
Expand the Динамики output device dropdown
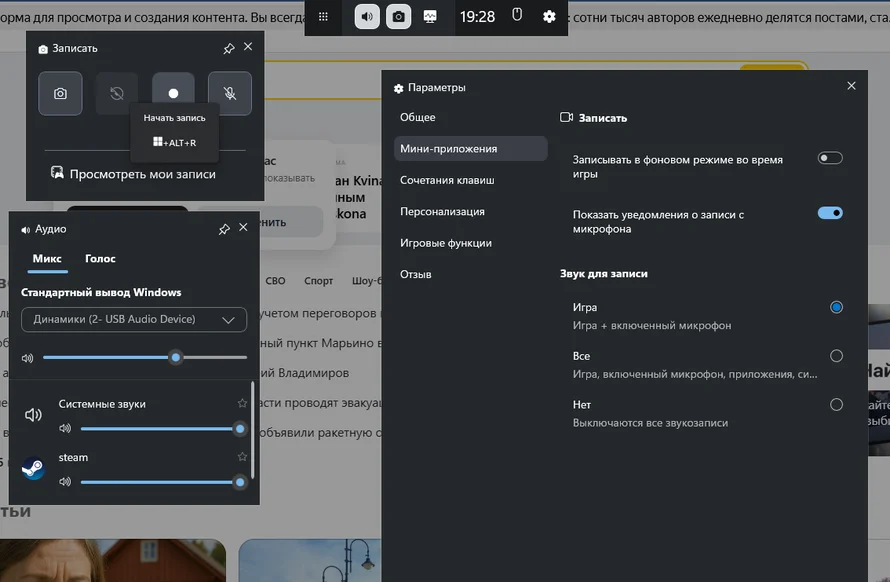tap(134, 320)
